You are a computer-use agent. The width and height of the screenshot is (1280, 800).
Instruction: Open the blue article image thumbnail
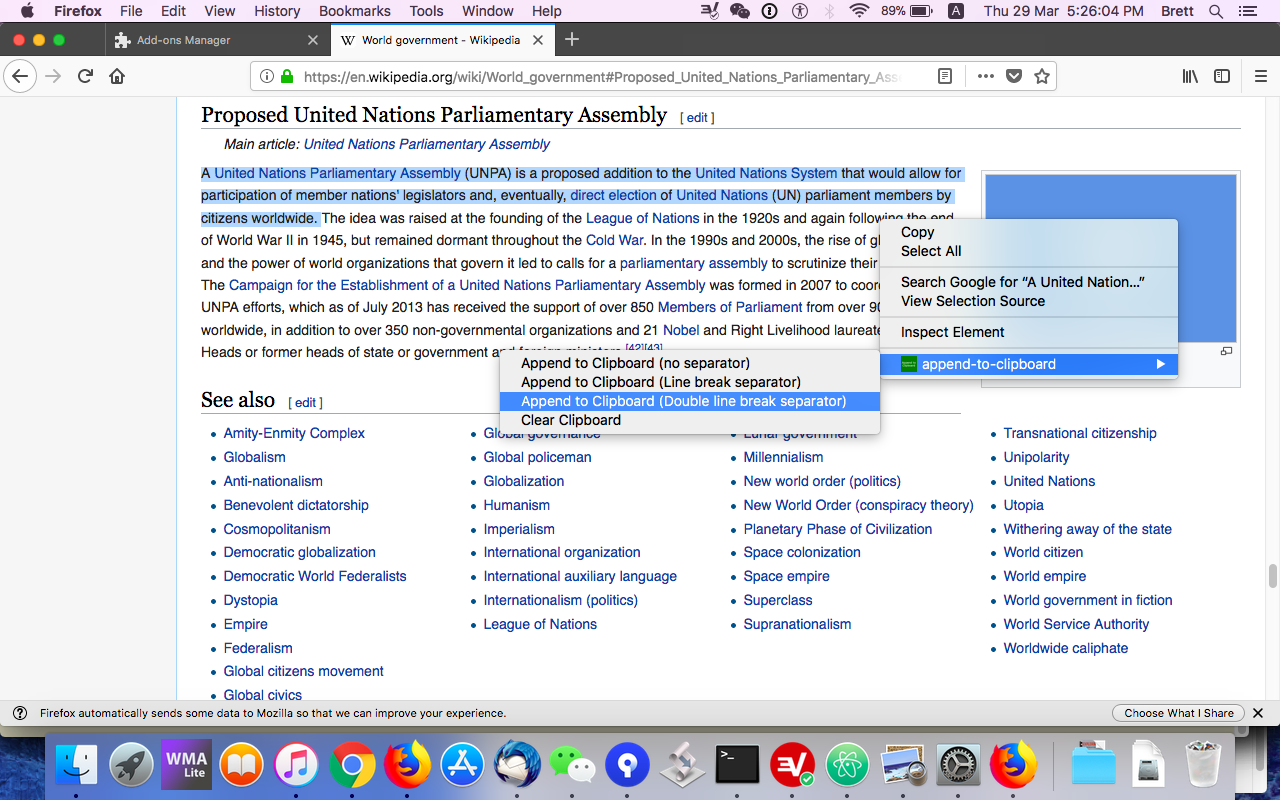coord(1110,259)
